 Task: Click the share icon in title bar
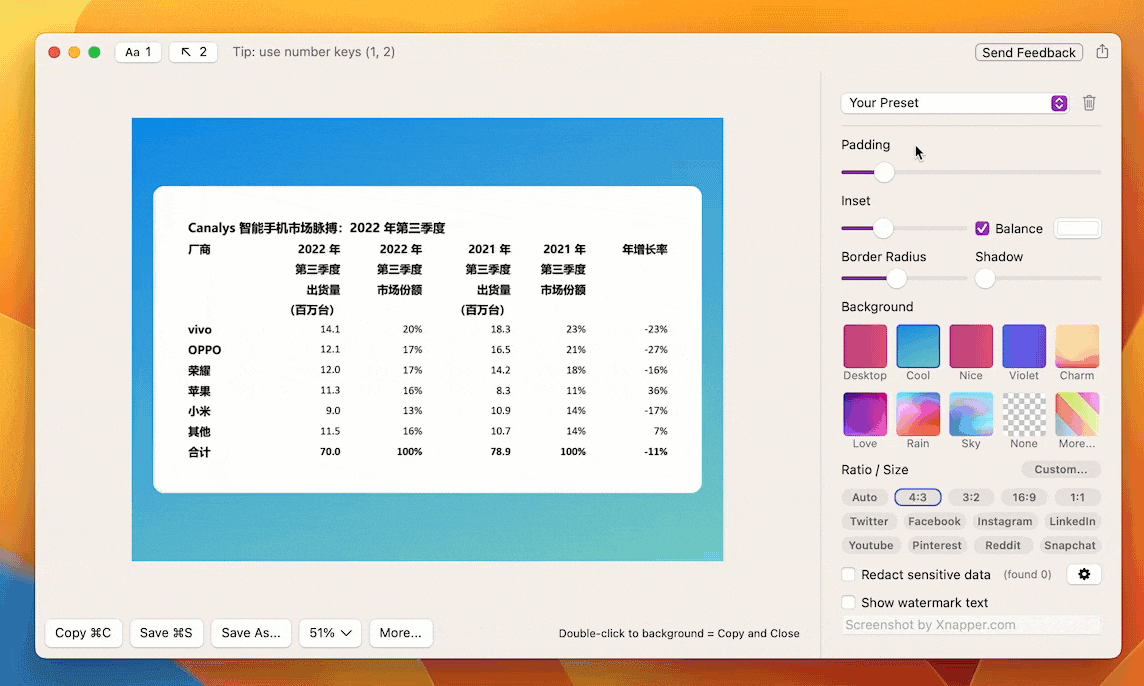click(x=1102, y=52)
